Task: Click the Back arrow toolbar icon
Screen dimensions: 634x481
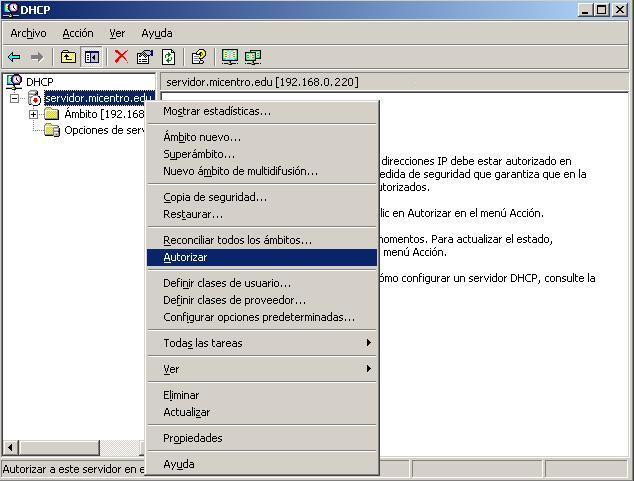Action: pyautogui.click(x=14, y=57)
